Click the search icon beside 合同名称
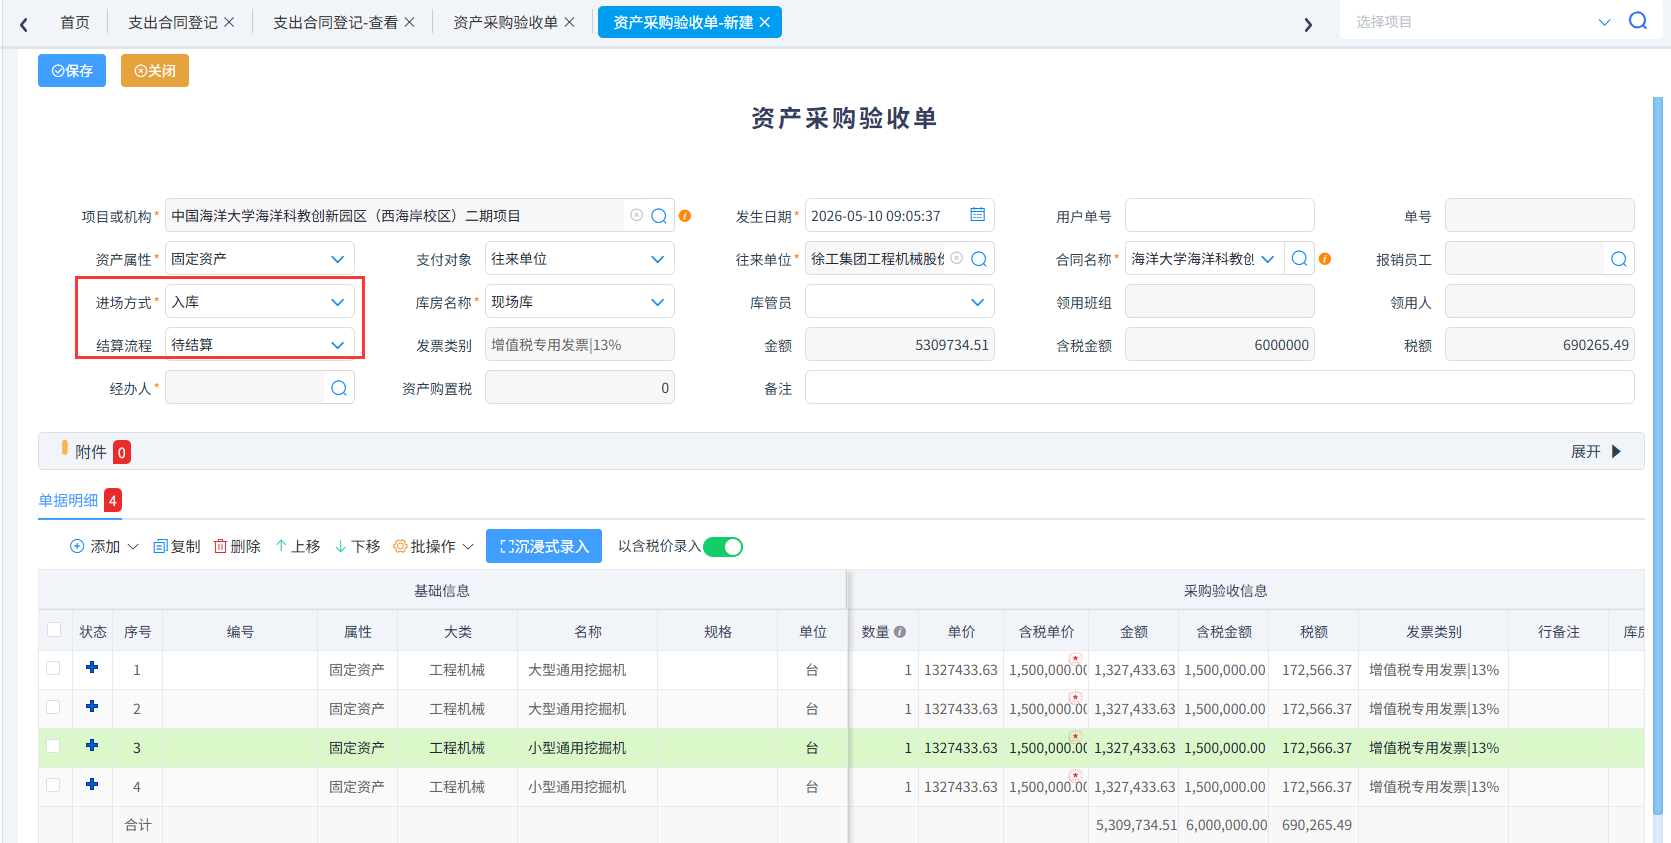The height and width of the screenshot is (843, 1671). pyautogui.click(x=1299, y=258)
